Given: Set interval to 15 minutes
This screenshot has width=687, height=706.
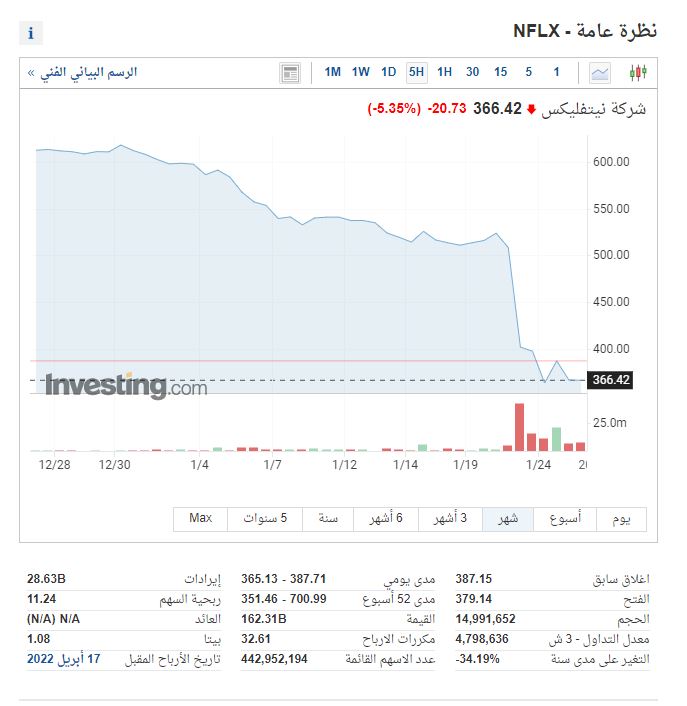Looking at the screenshot, I should pos(500,72).
